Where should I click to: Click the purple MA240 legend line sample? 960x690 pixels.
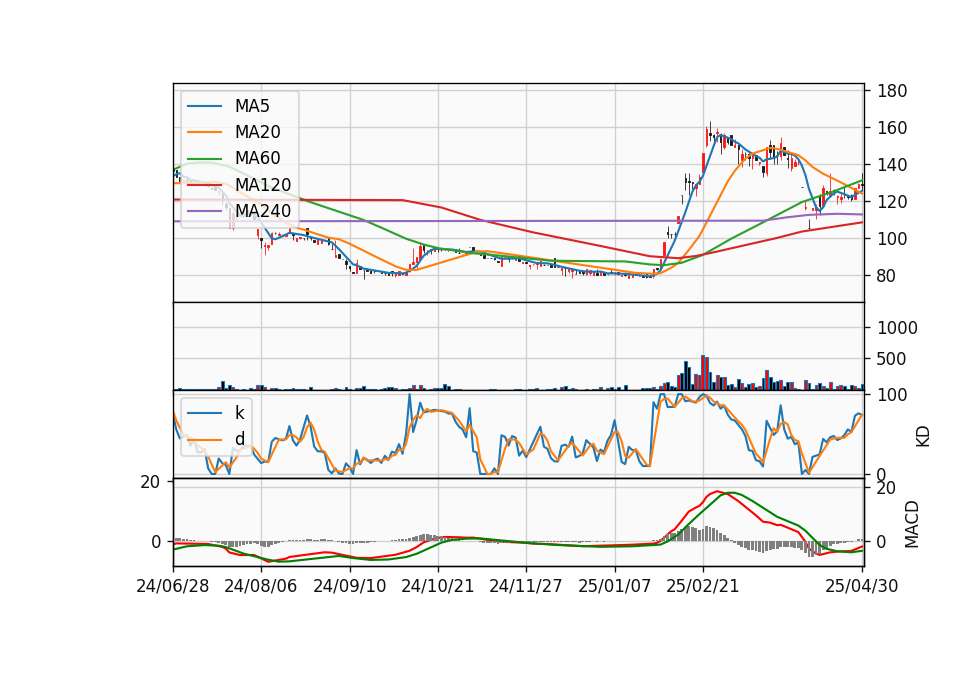[204, 211]
